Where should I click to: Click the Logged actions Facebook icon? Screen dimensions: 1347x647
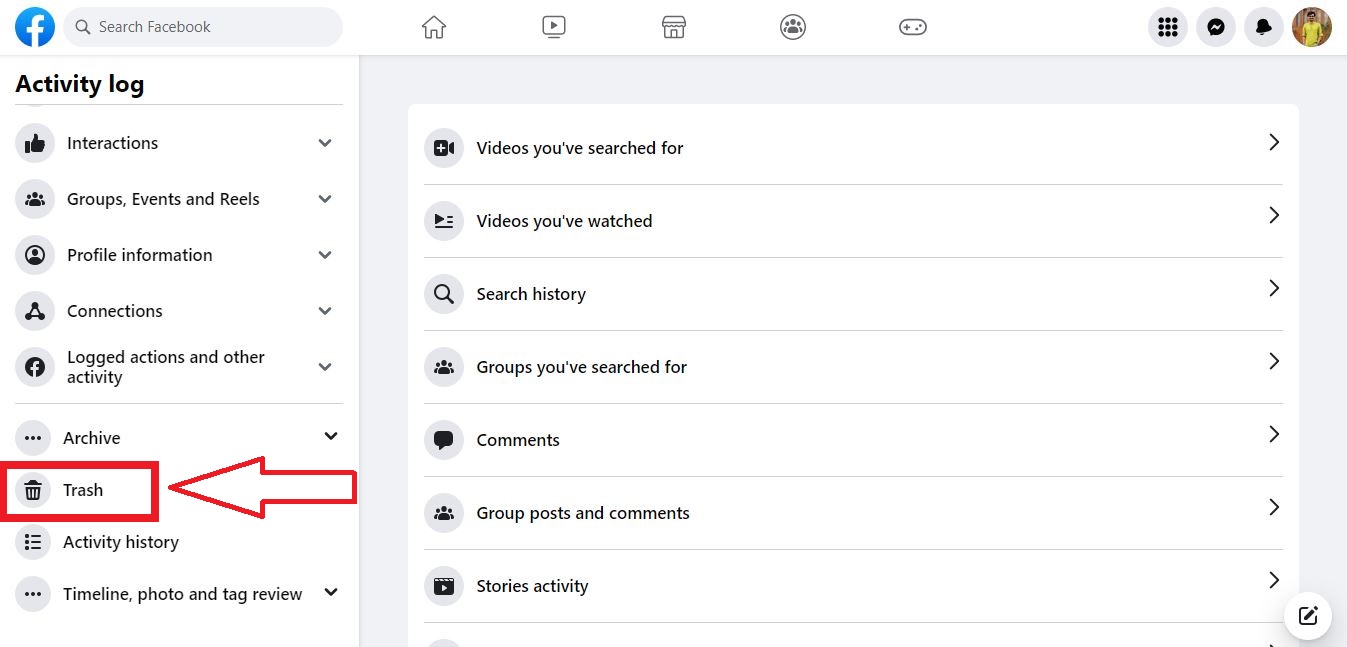click(x=35, y=367)
